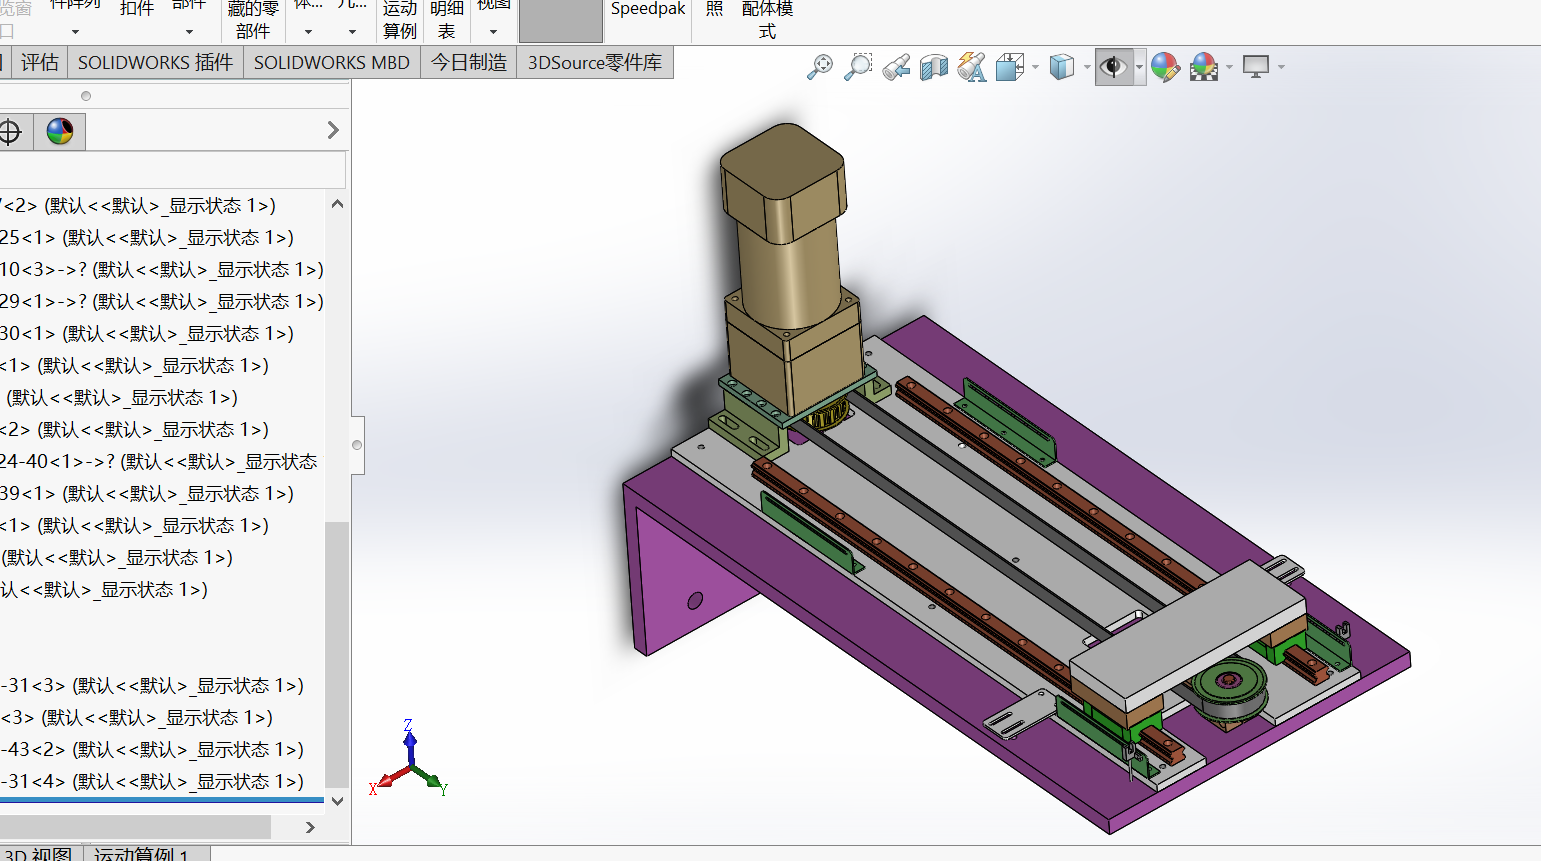Viewport: 1541px width, 861px height.
Task: Toggle the Hide/Show Items eye button
Action: [x=1113, y=67]
